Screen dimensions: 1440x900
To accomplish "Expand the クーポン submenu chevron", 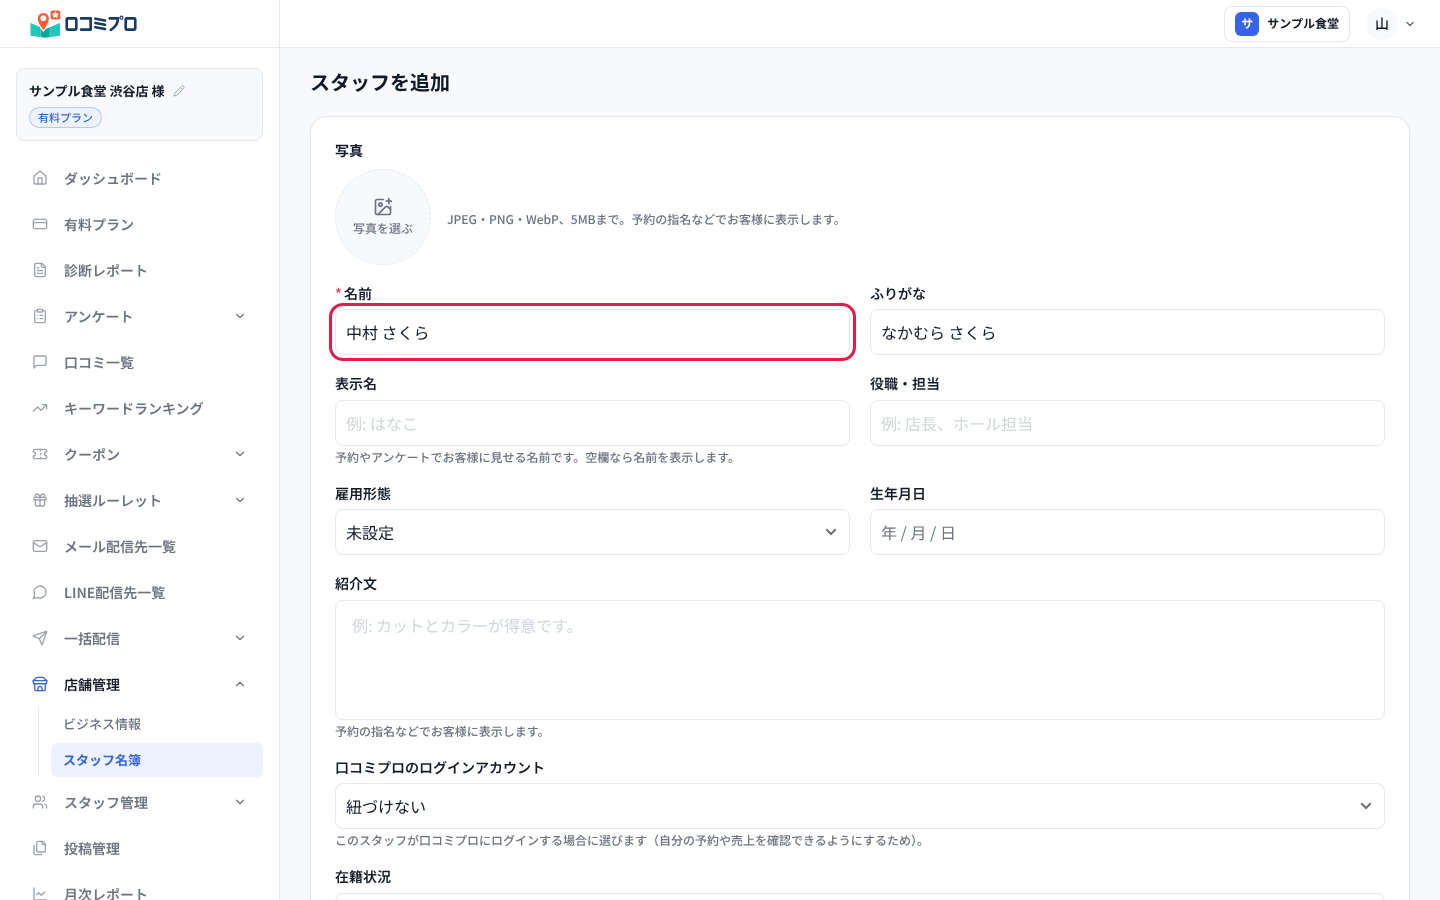I will click(240, 454).
